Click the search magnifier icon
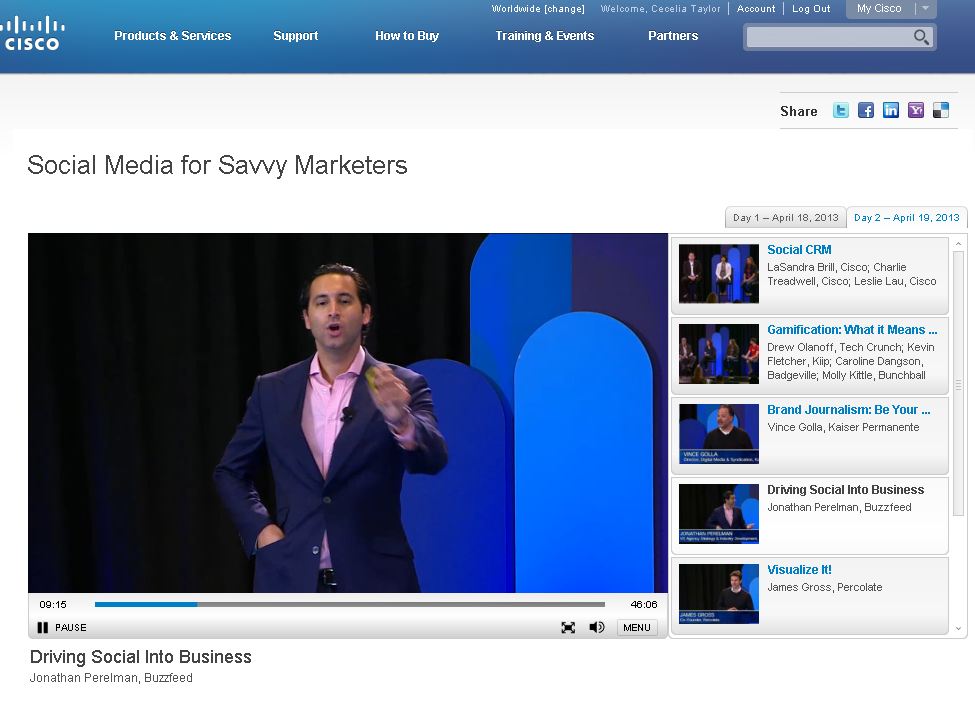This screenshot has height=702, width=975. pyautogui.click(x=921, y=37)
